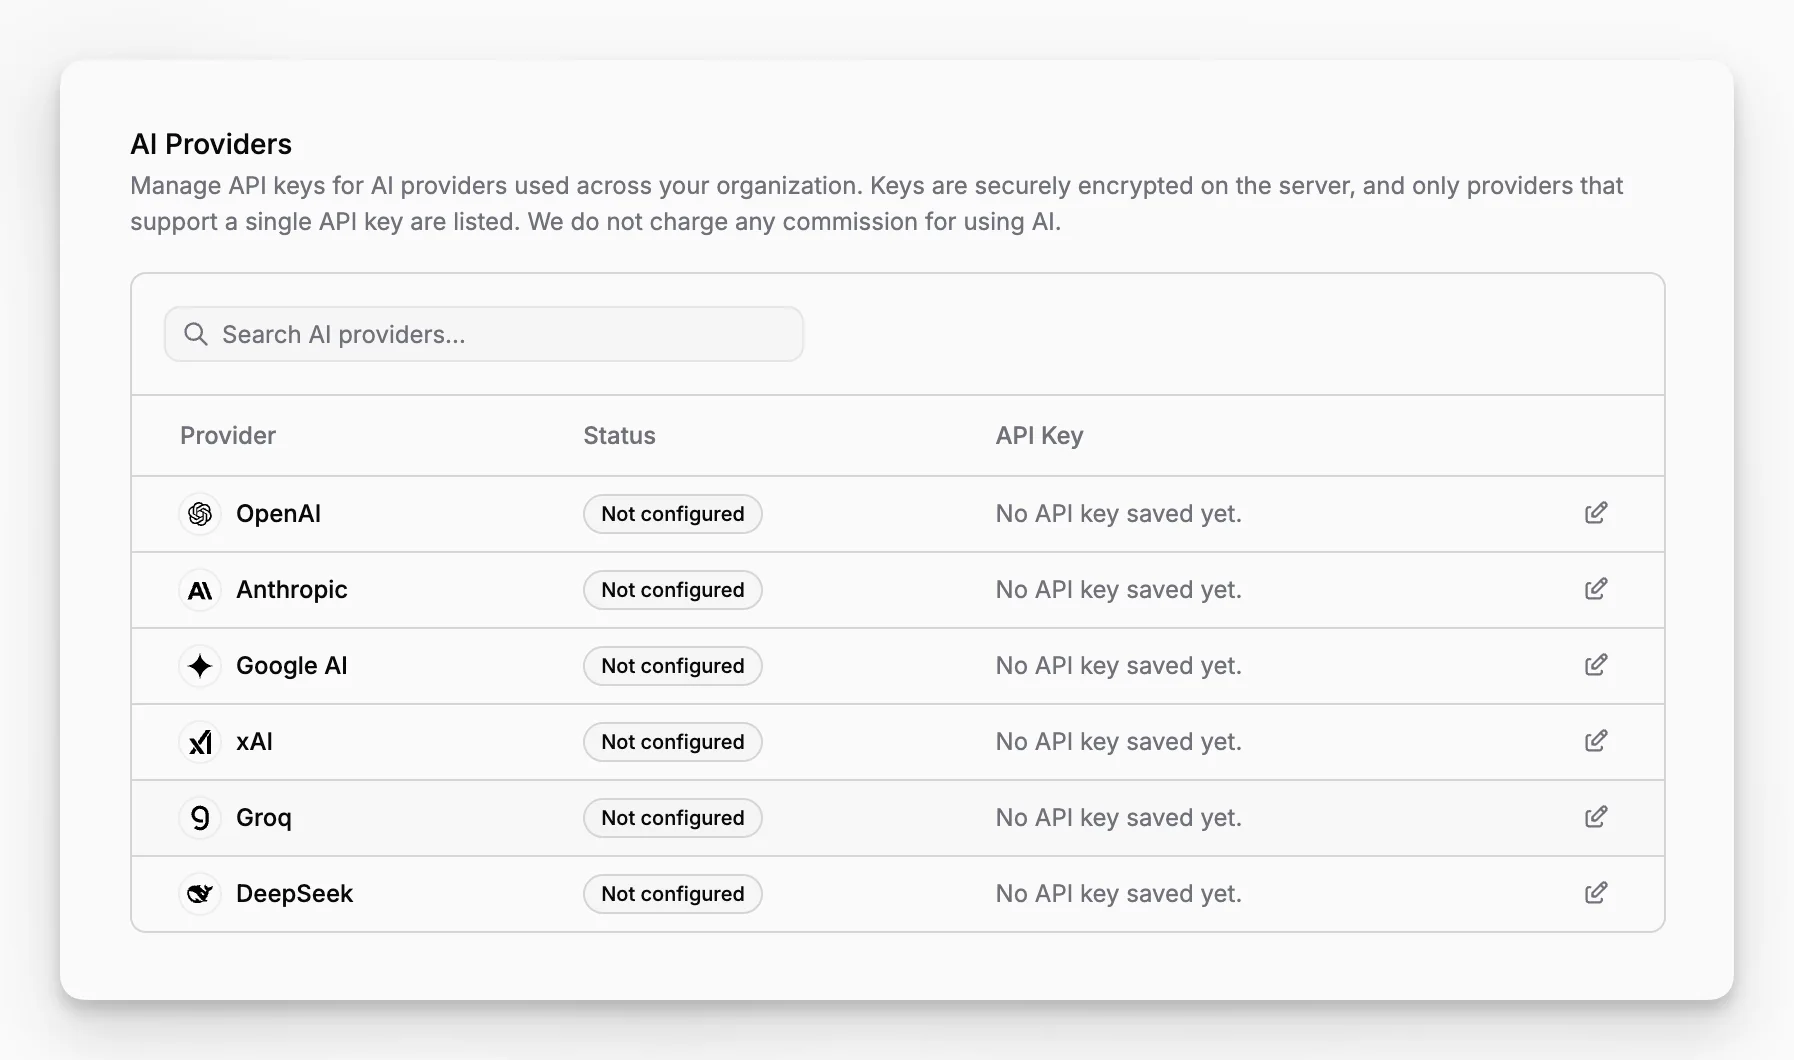Viewport: 1794px width, 1060px height.
Task: Edit the DeepSeek API key
Action: pos(1596,893)
